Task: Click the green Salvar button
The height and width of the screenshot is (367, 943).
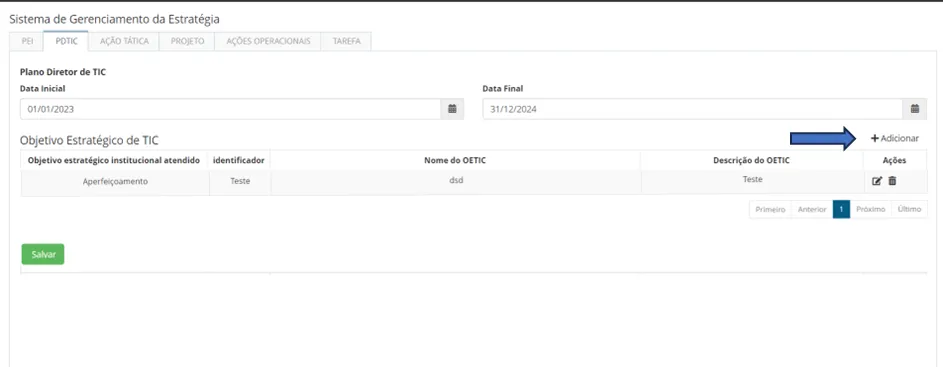Action: point(43,254)
